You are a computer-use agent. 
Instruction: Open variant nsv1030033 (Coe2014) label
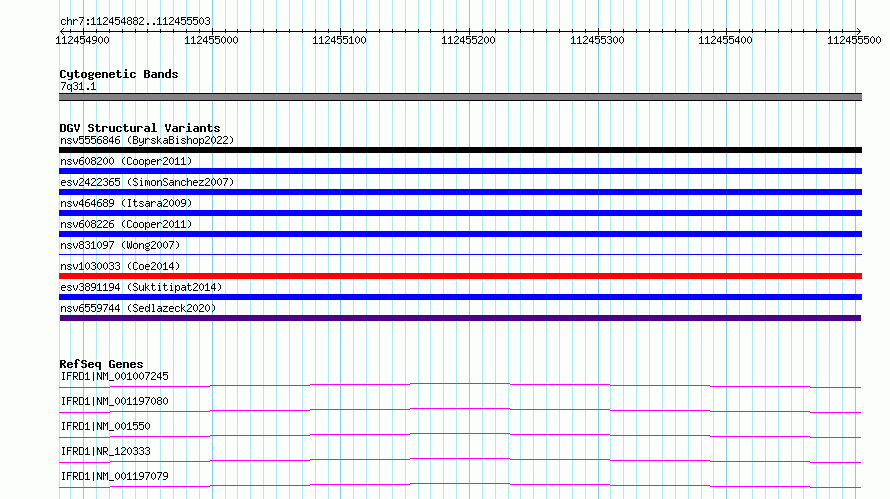click(x=120, y=266)
